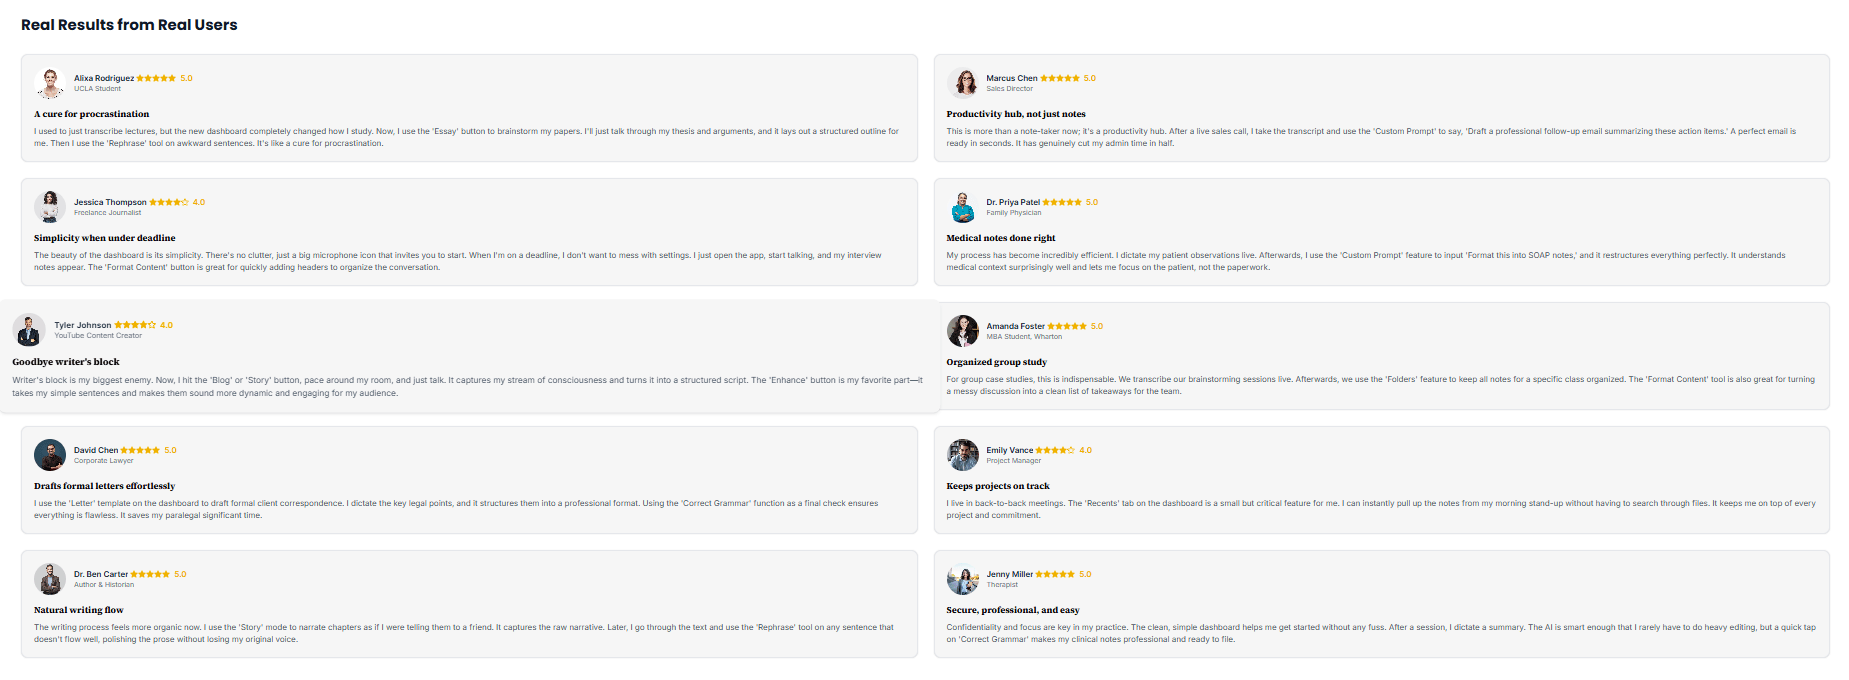Viewport: 1849px width, 680px height.
Task: Click the 'Real Results from Real Users' heading
Action: coord(129,24)
